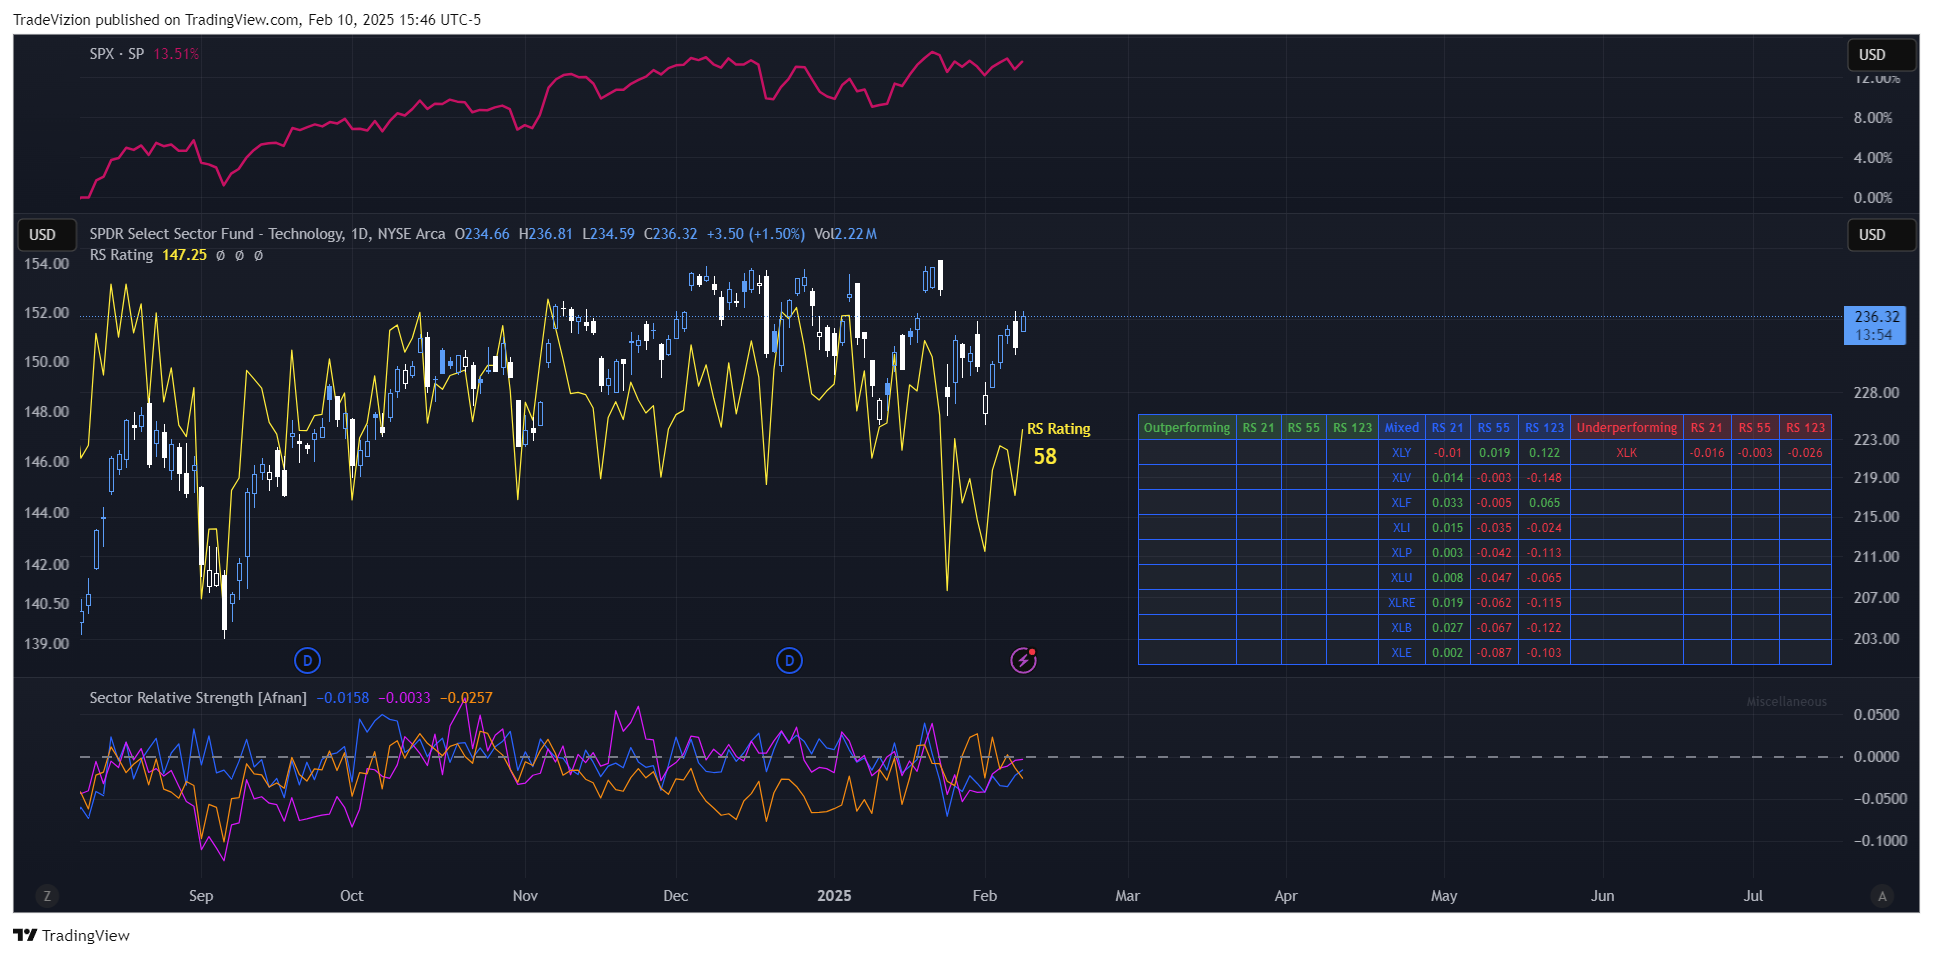Click the XLV row in the table
1933x957 pixels.
(1402, 478)
